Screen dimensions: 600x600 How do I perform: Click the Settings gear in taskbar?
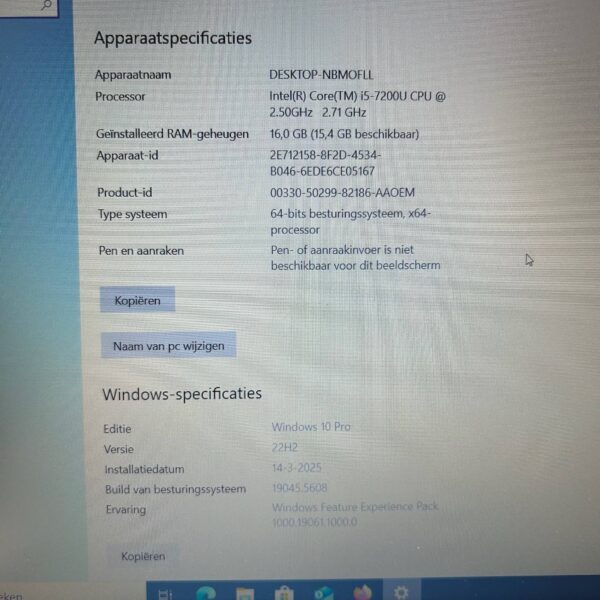pyautogui.click(x=401, y=593)
